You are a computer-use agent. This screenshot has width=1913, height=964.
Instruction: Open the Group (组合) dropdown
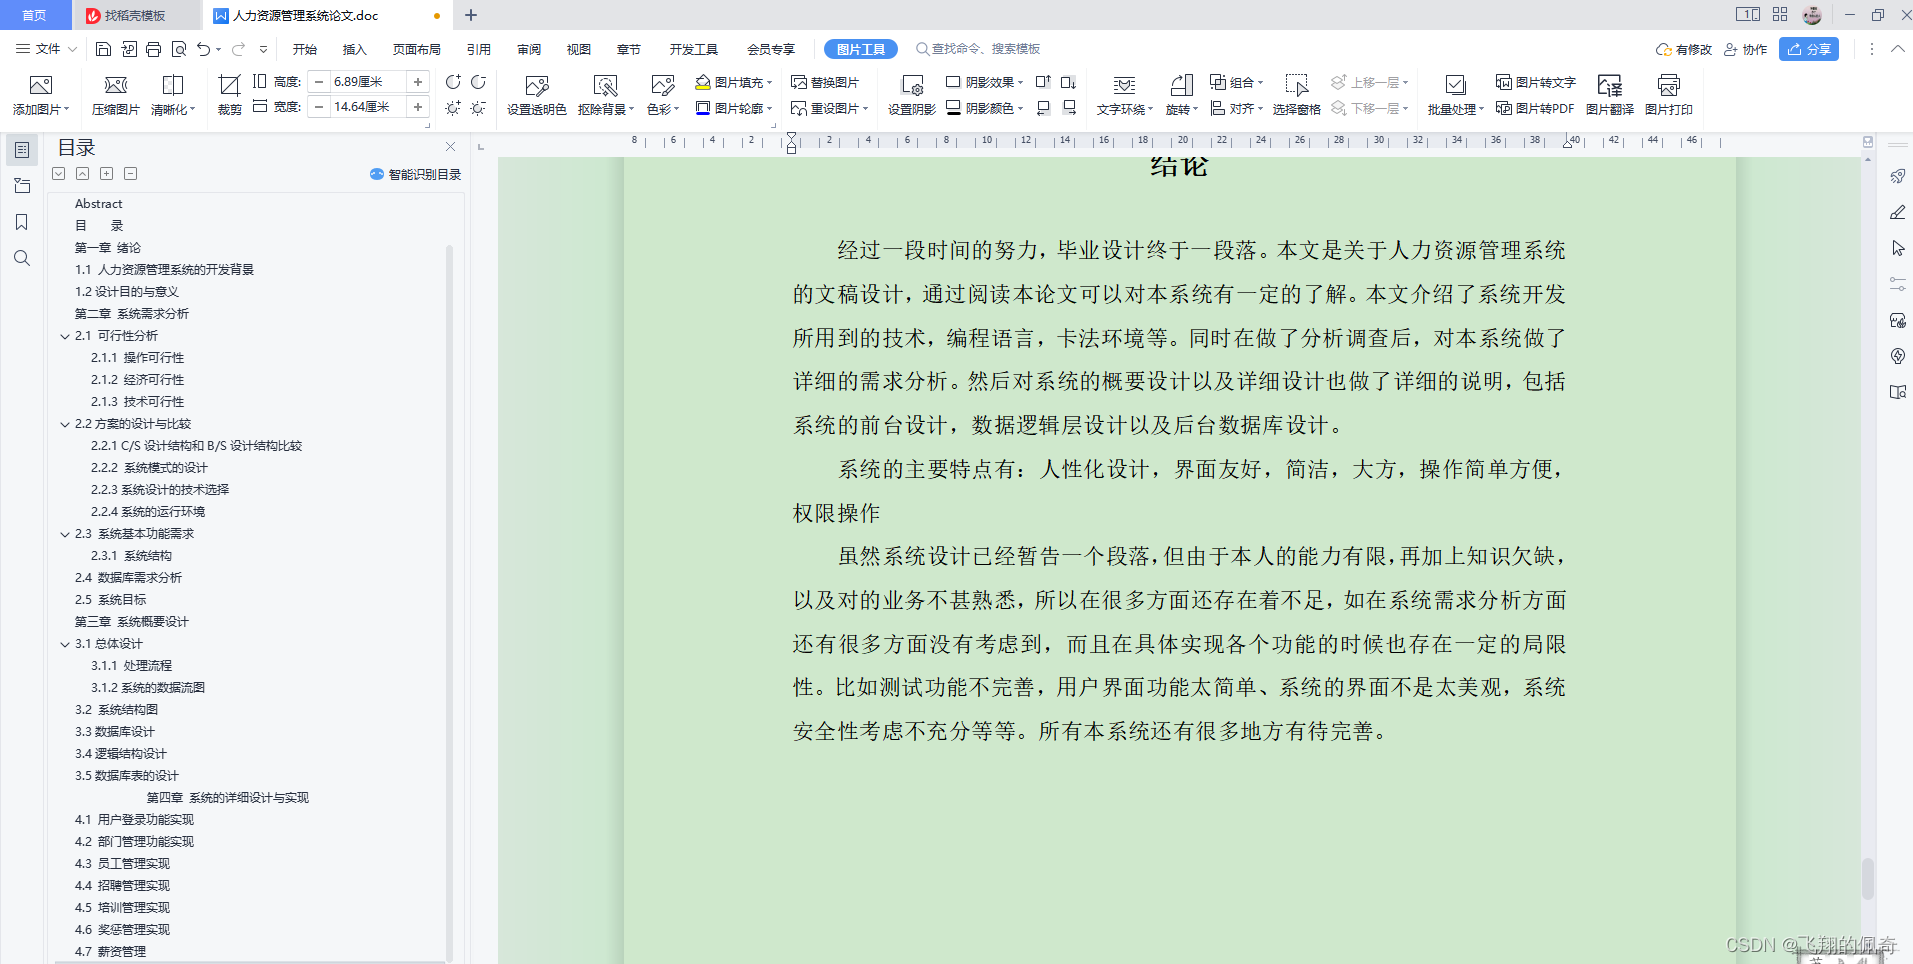click(x=1237, y=82)
